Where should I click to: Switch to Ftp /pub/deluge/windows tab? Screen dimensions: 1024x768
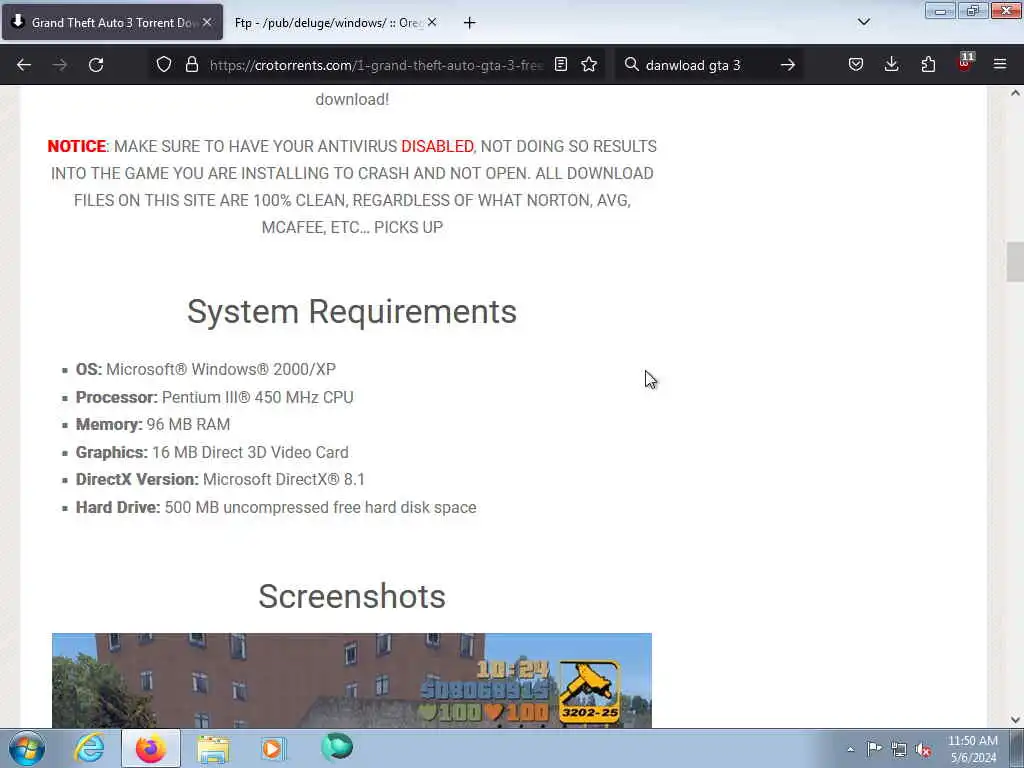[336, 23]
